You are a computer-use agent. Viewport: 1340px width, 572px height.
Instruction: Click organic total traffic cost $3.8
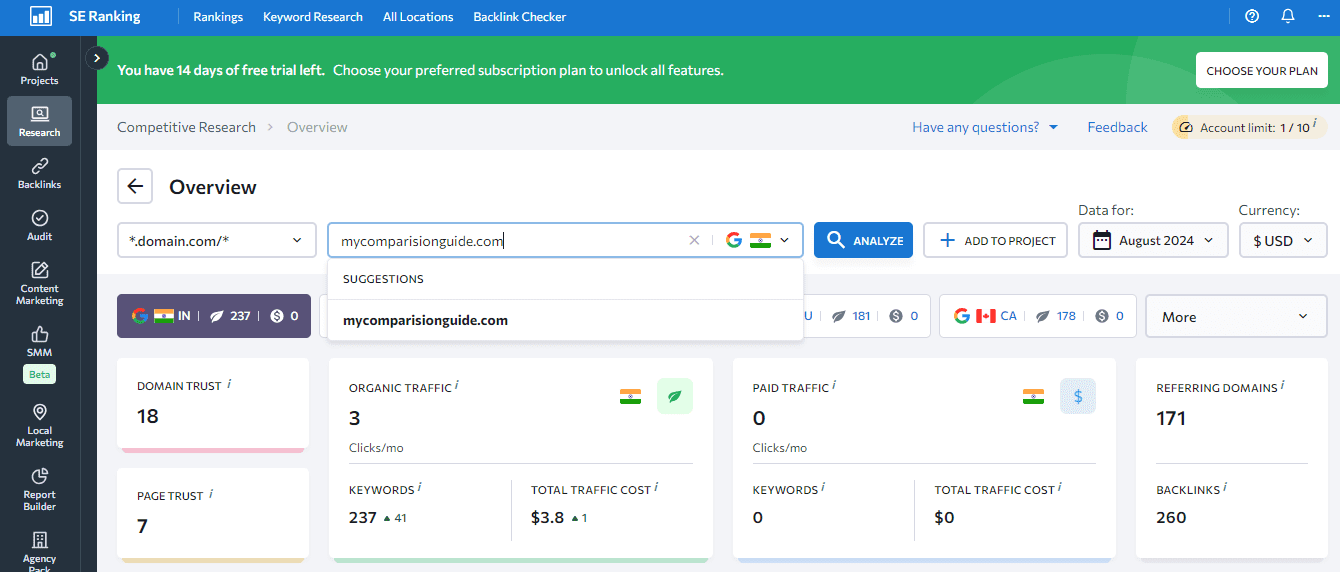point(549,517)
